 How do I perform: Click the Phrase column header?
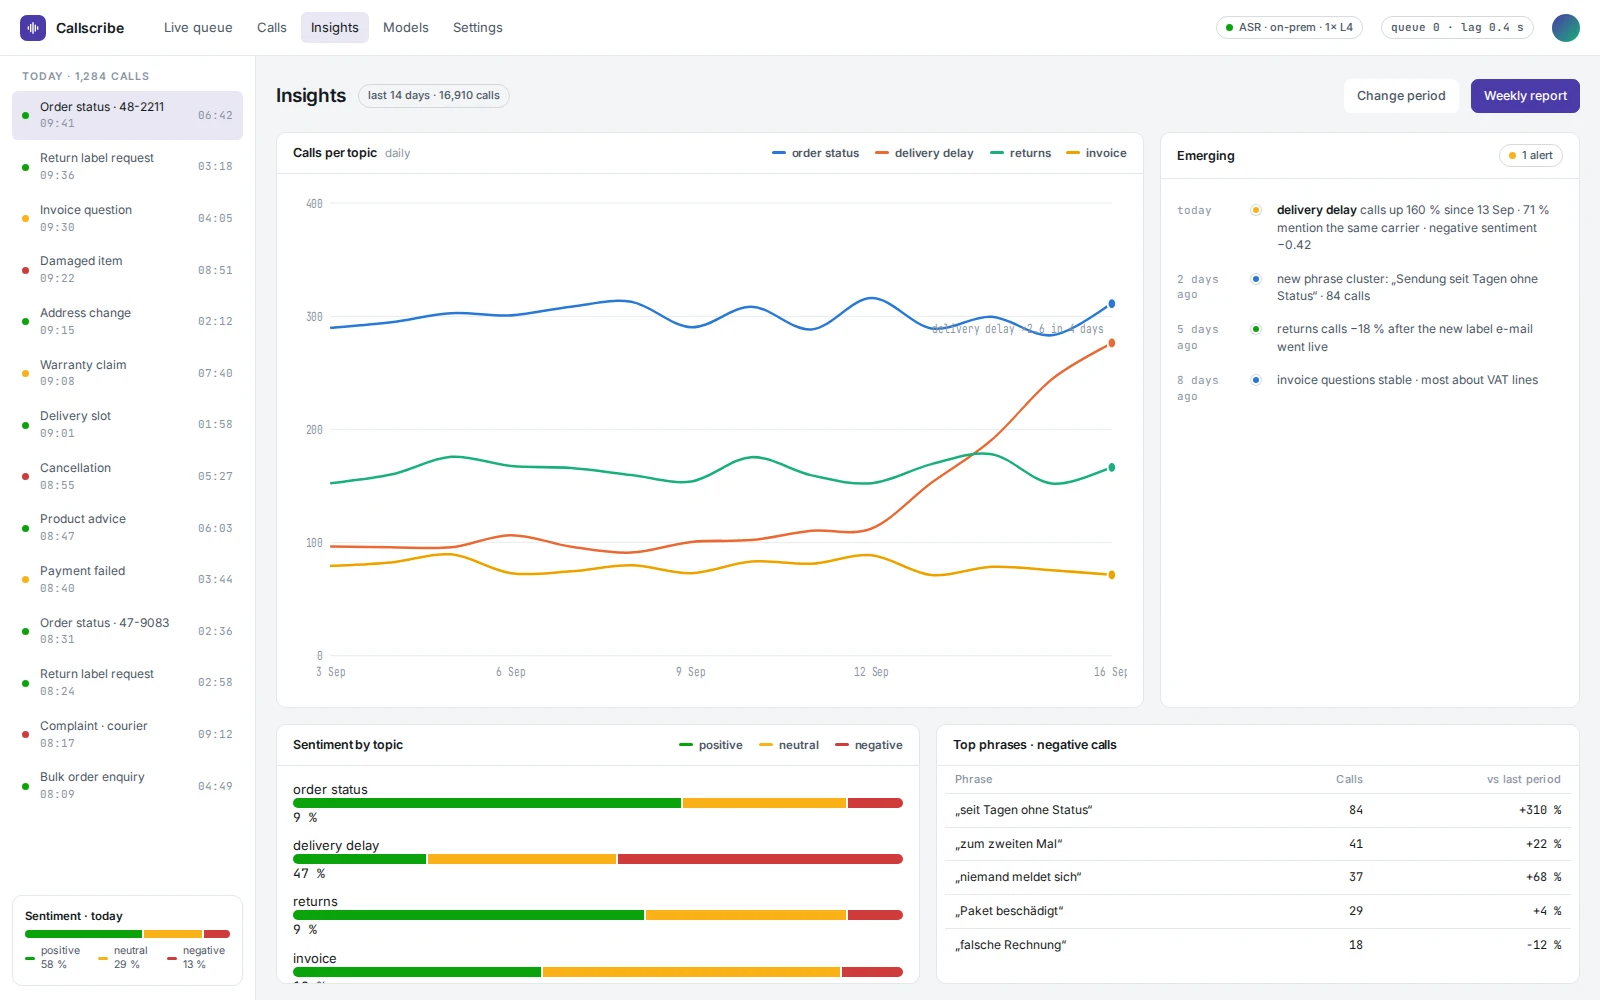(973, 779)
